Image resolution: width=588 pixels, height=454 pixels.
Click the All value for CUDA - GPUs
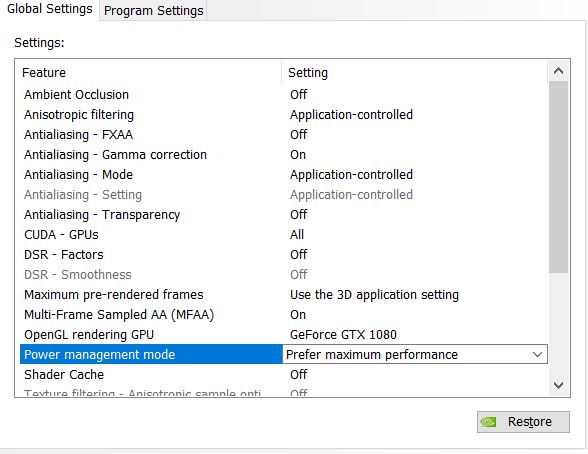tap(297, 235)
